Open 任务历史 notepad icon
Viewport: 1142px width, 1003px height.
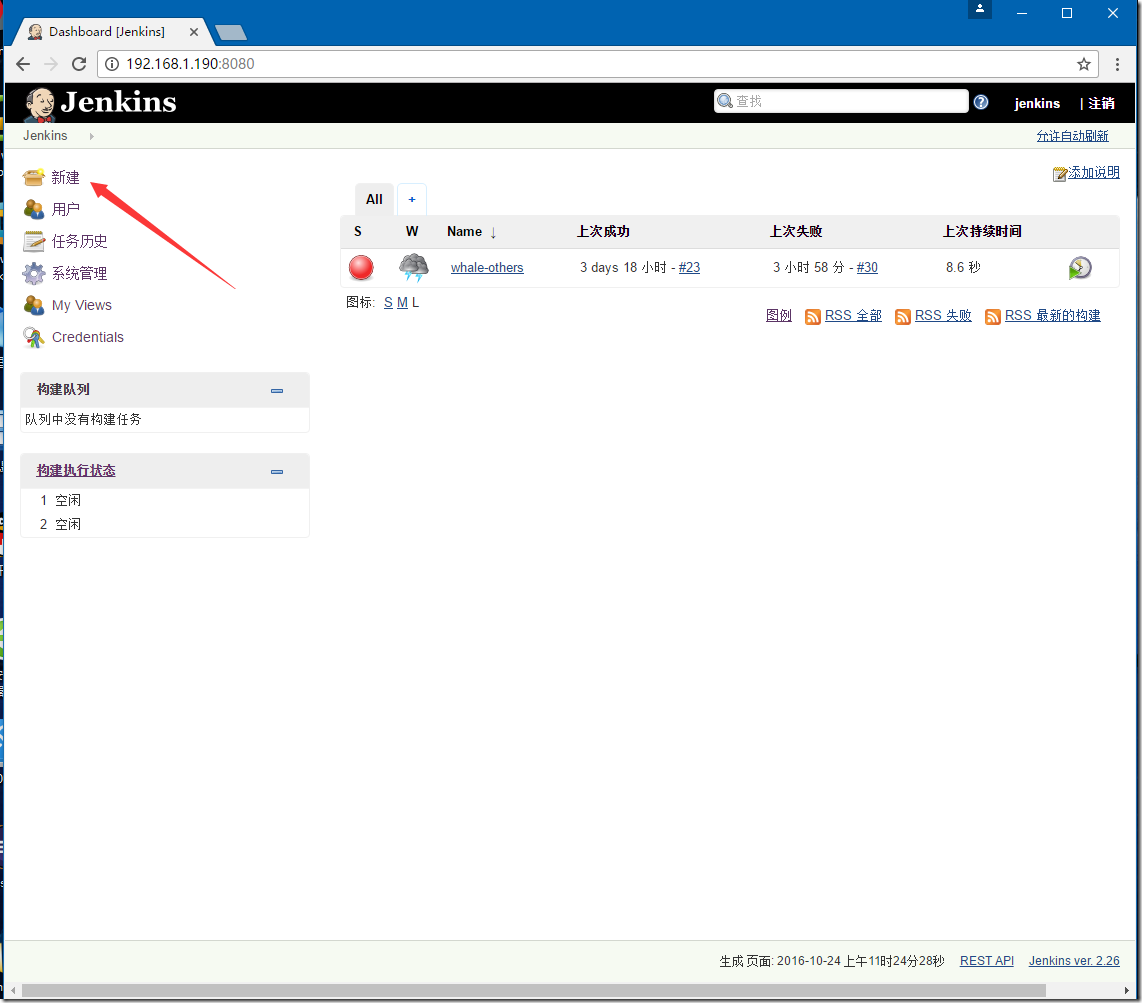(x=34, y=241)
